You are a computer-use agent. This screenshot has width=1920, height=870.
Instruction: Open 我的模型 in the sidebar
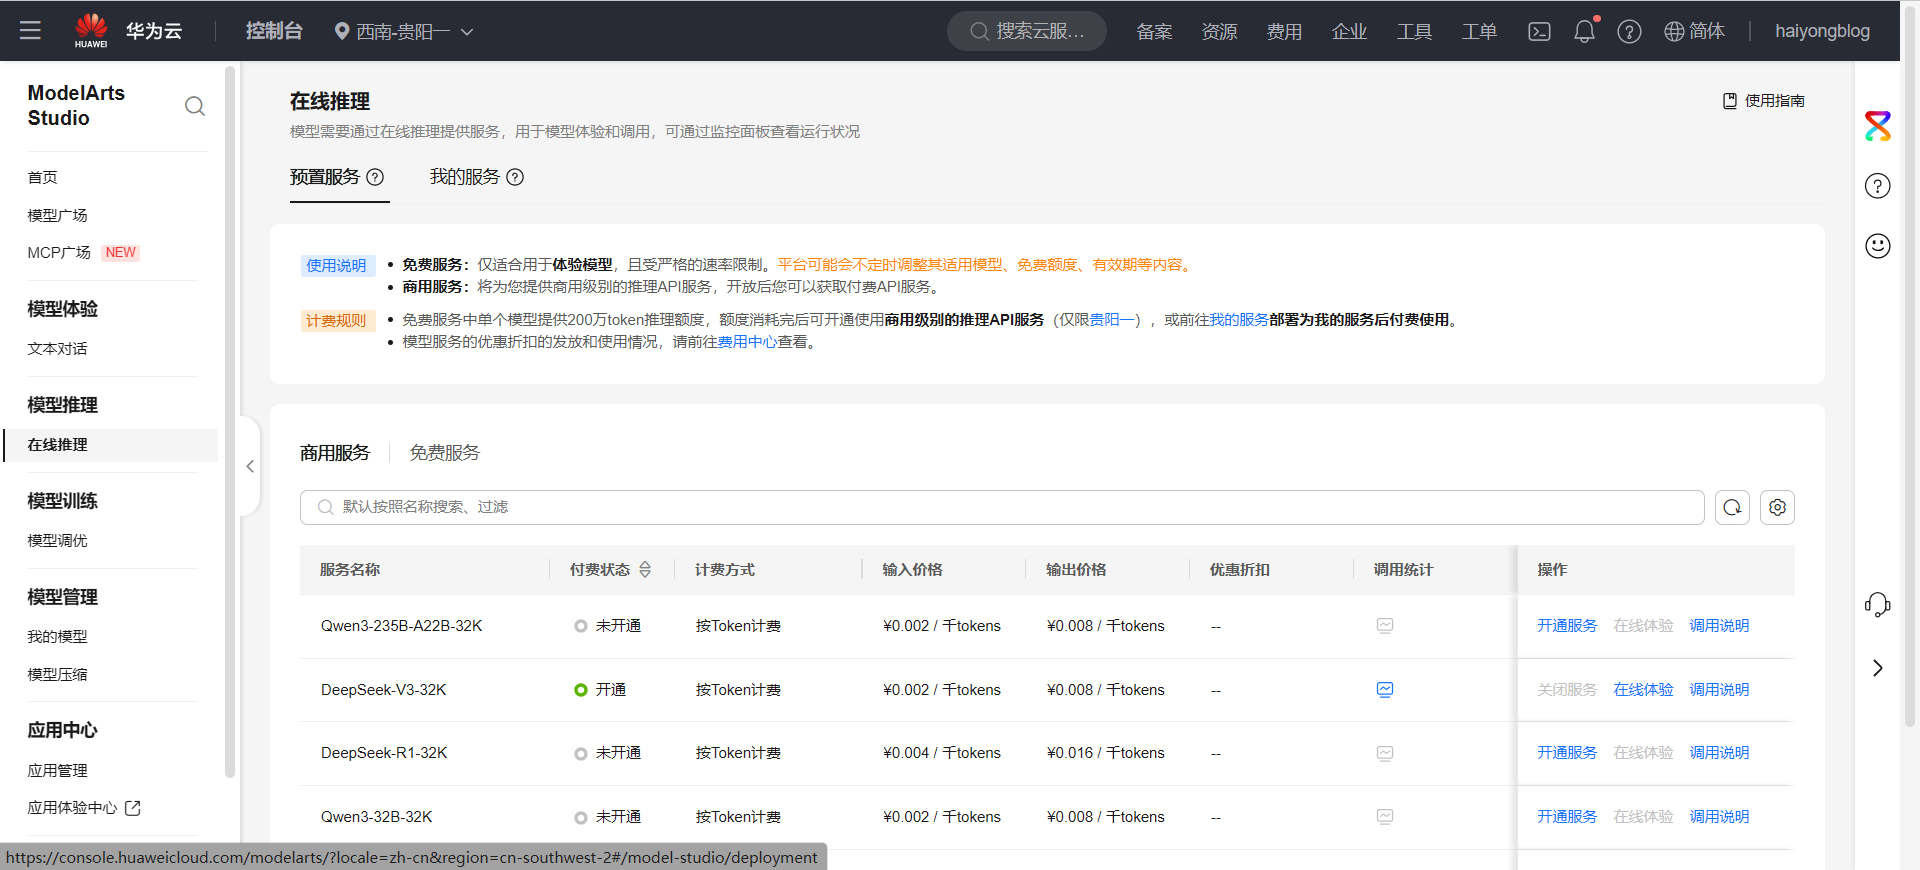coord(57,637)
